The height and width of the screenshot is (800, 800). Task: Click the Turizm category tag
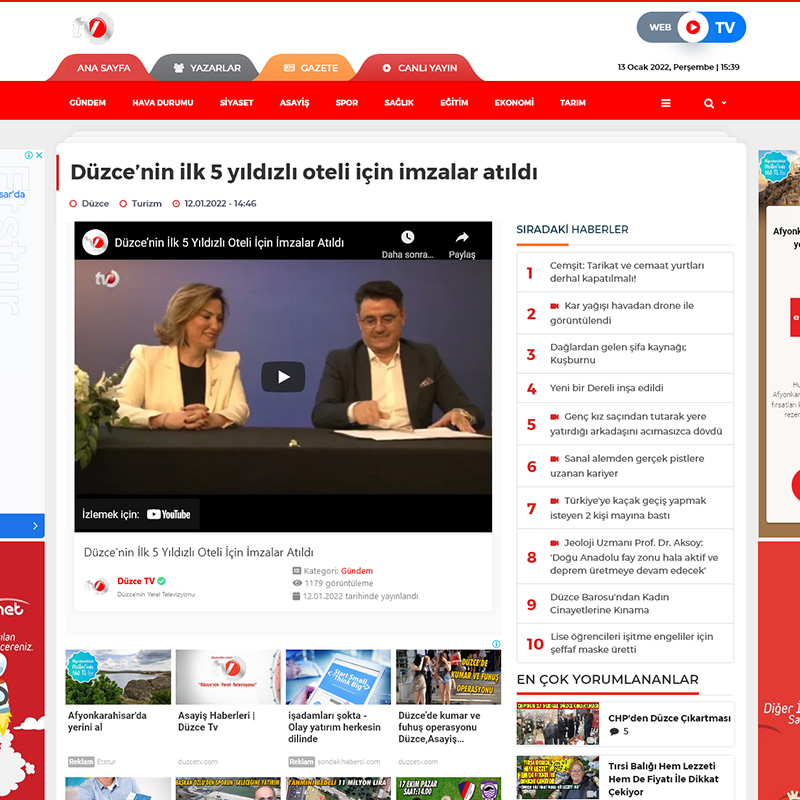tap(146, 204)
